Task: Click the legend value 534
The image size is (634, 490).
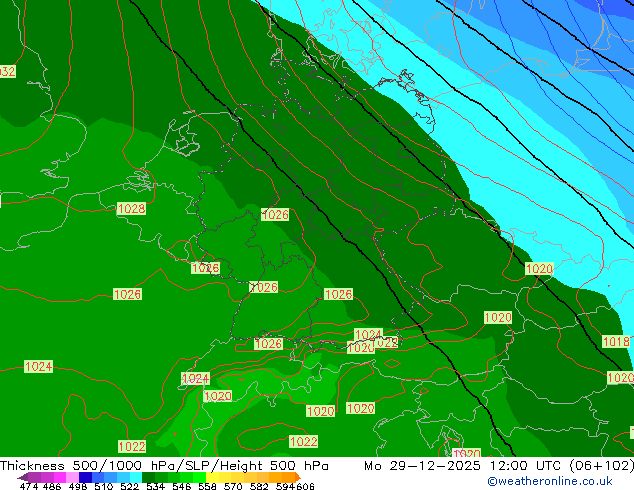Action: [x=155, y=486]
